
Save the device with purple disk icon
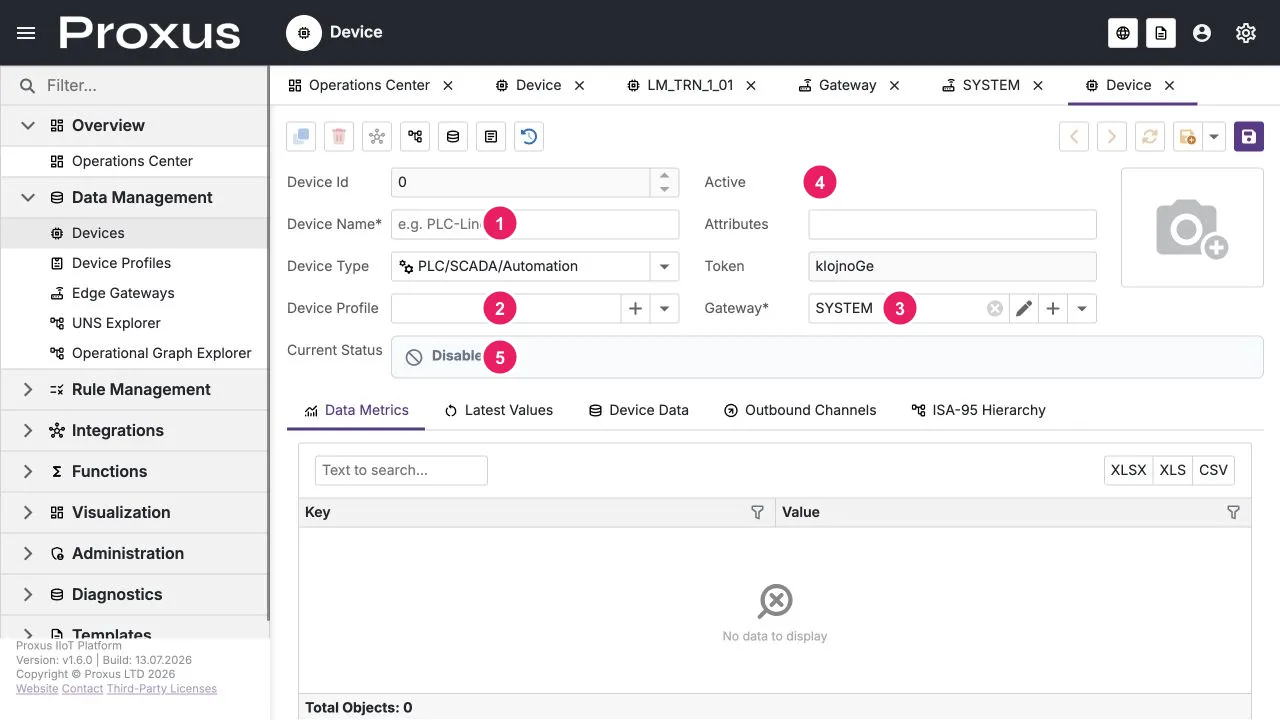point(1249,137)
